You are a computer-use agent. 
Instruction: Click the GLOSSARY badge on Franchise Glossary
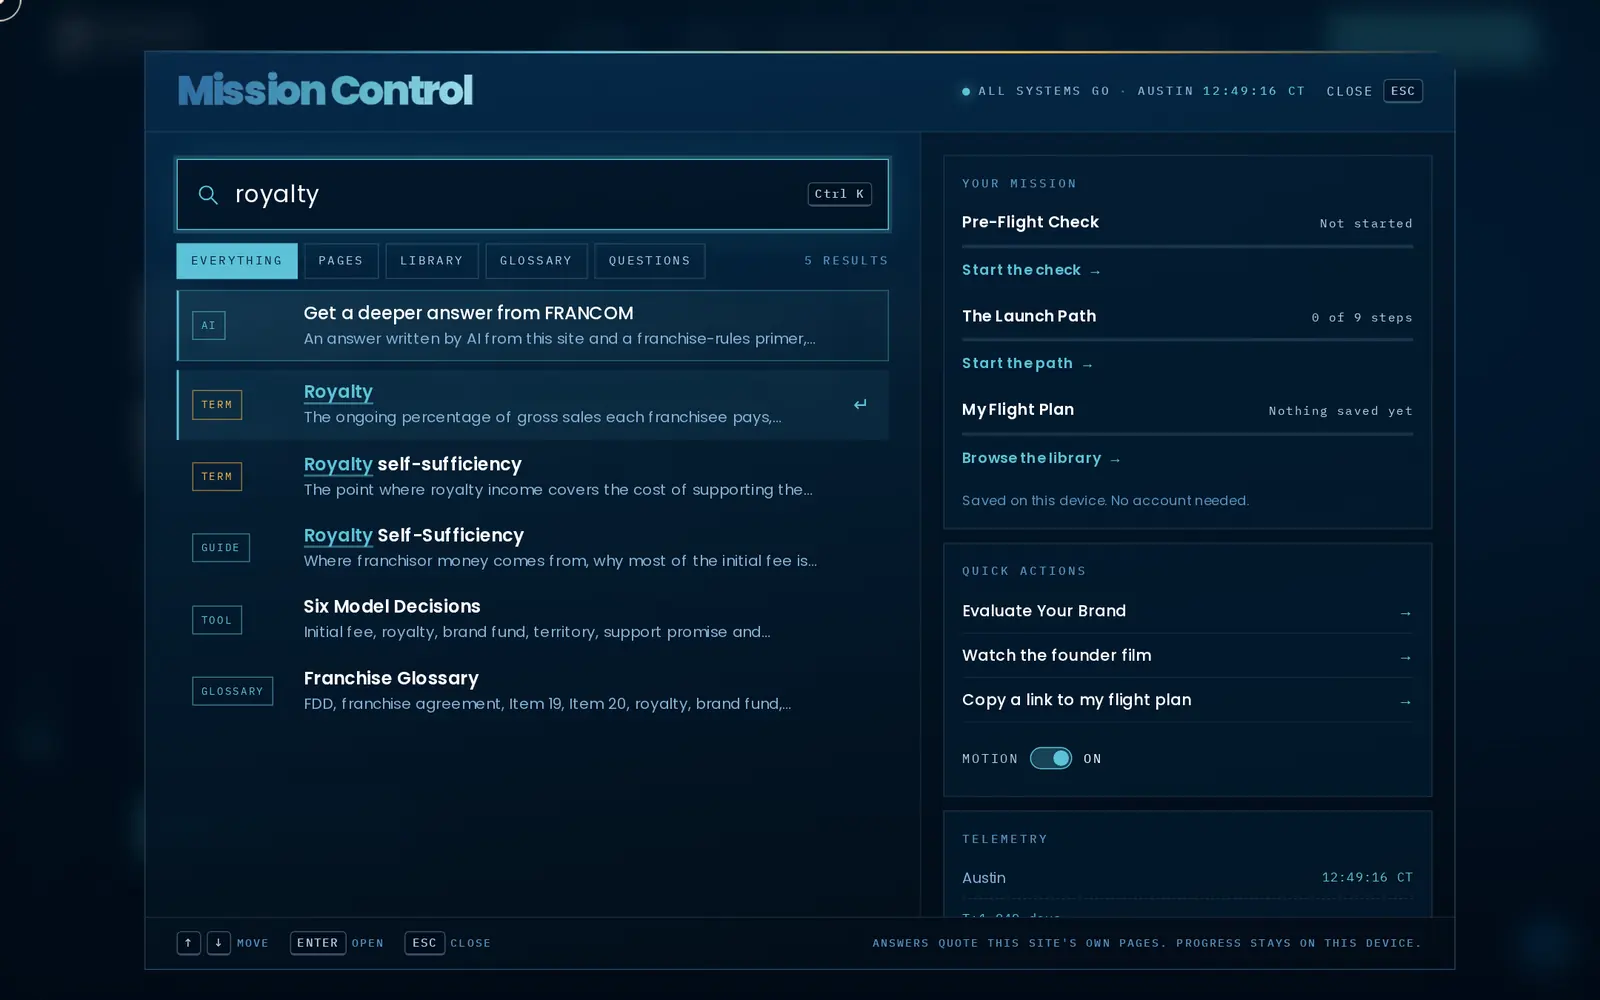[x=232, y=691]
